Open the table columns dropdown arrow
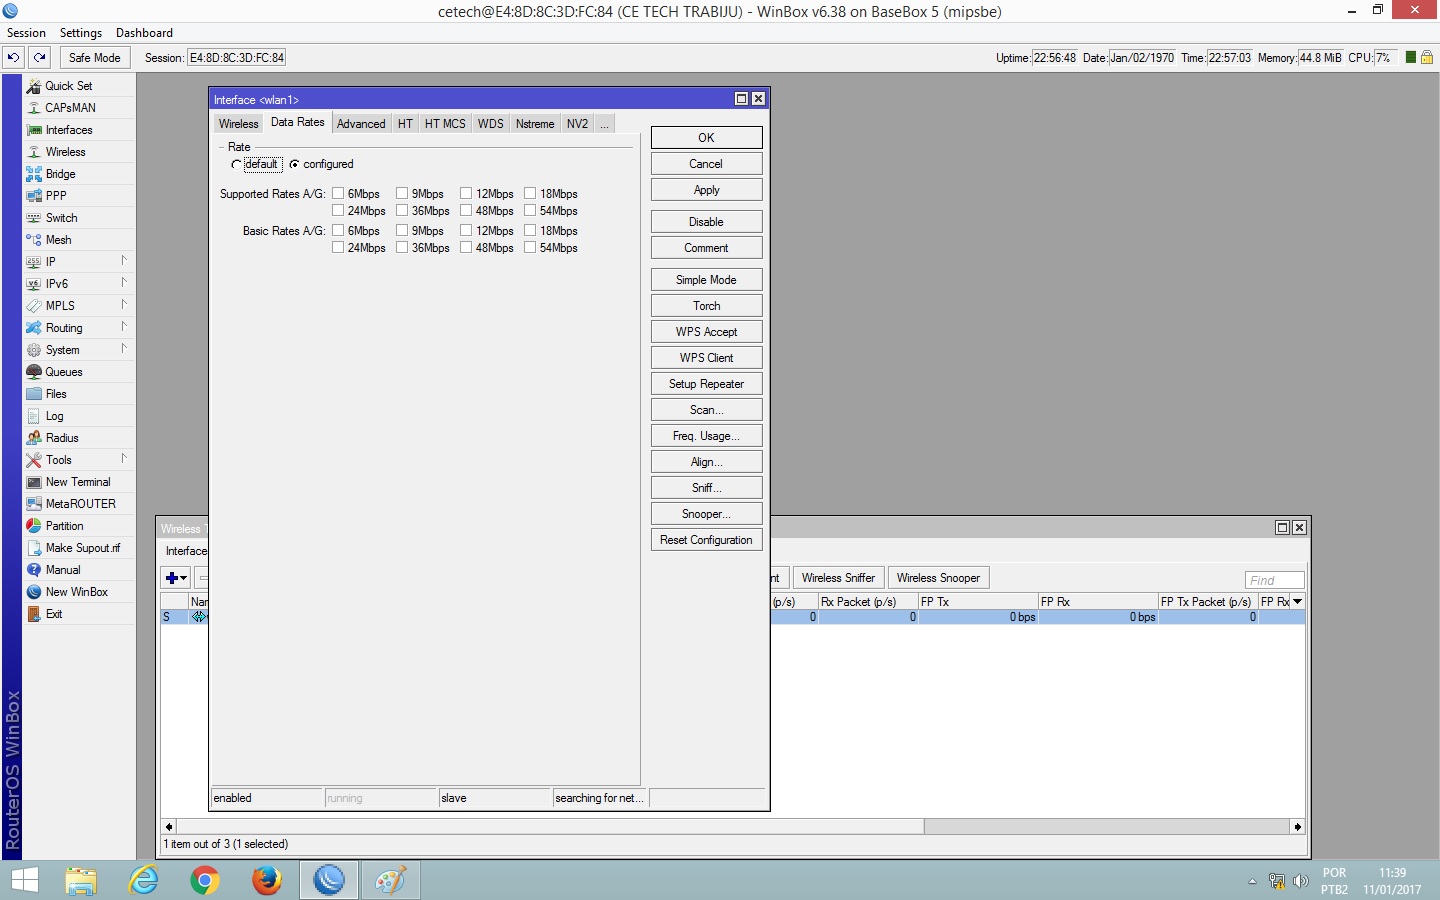This screenshot has height=900, width=1440. point(1297,602)
